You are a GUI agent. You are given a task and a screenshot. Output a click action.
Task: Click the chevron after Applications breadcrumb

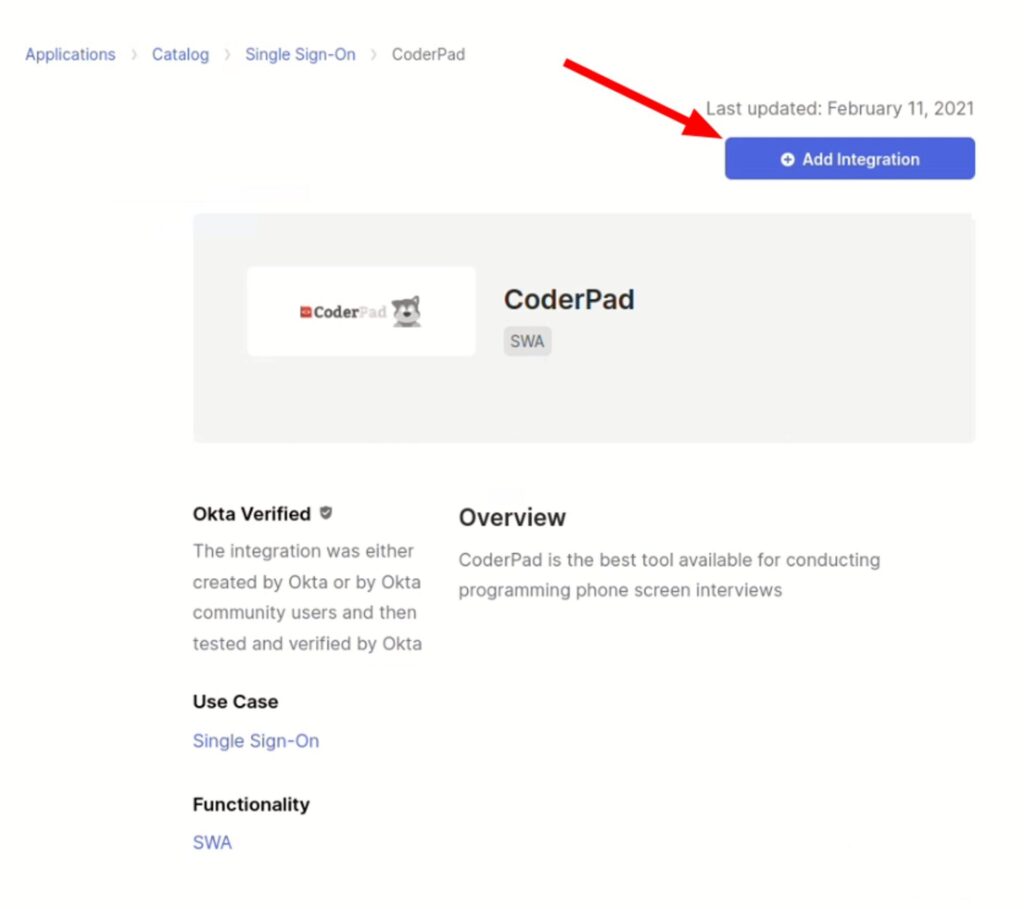(133, 55)
